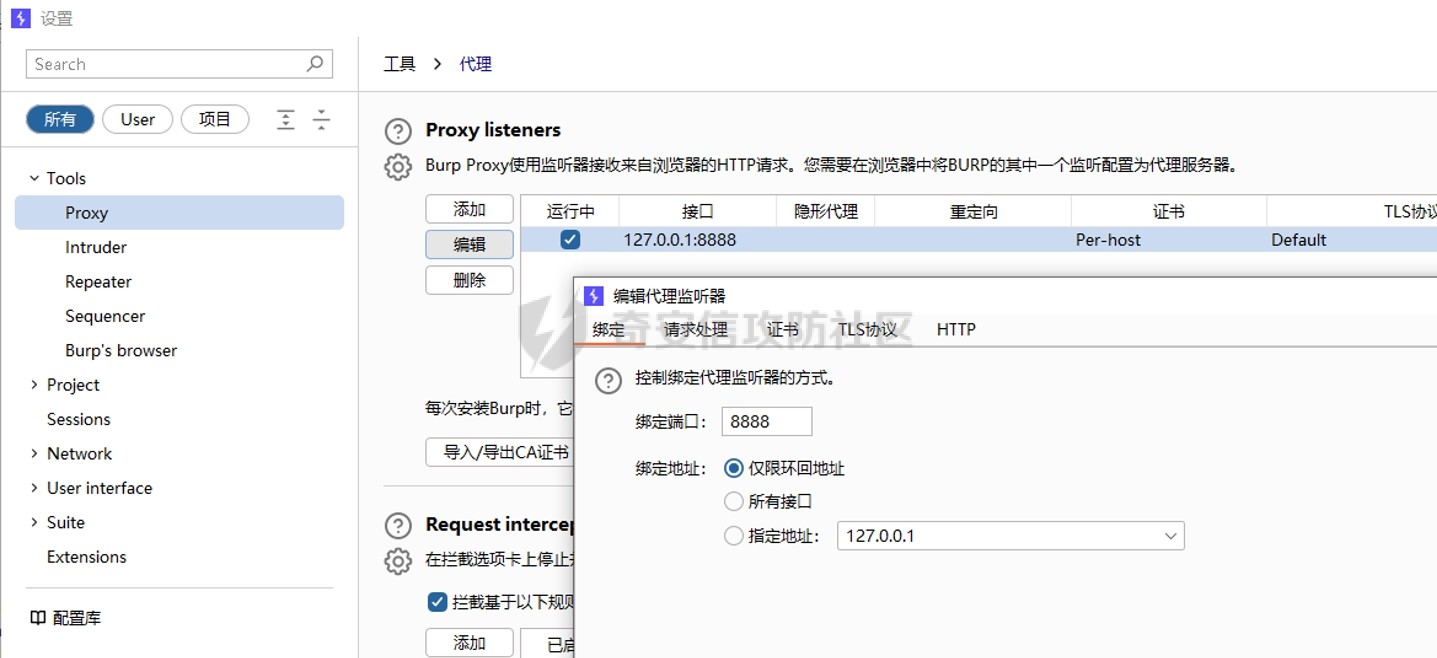Select 所有接口 radio option
Viewport: 1437px width, 658px height.
tap(734, 502)
